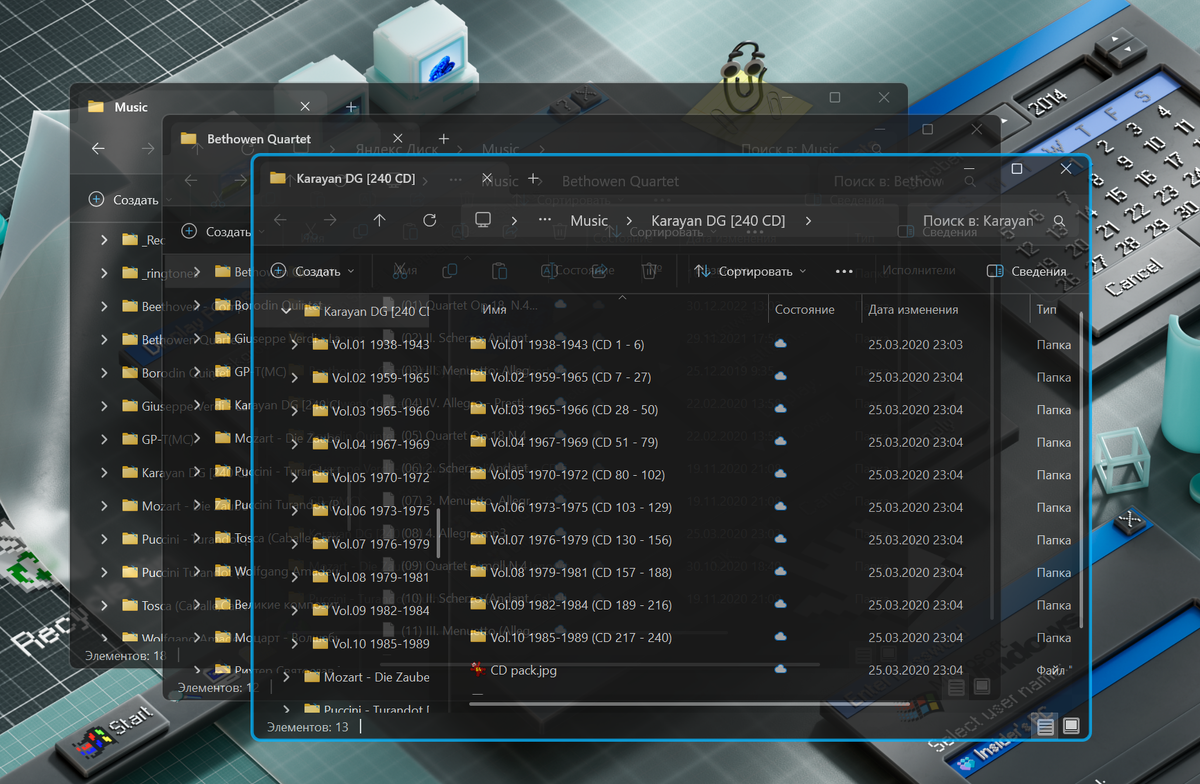Click the This PC monitor icon in address bar
Viewport: 1200px width, 784px height.
pyautogui.click(x=483, y=220)
